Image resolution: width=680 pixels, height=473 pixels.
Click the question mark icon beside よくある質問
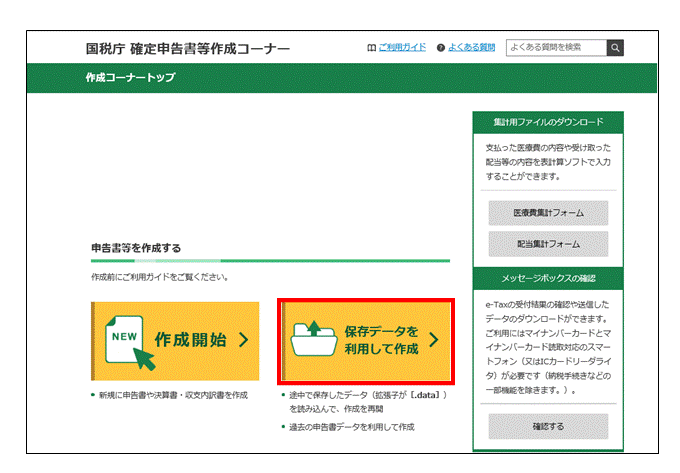click(441, 47)
